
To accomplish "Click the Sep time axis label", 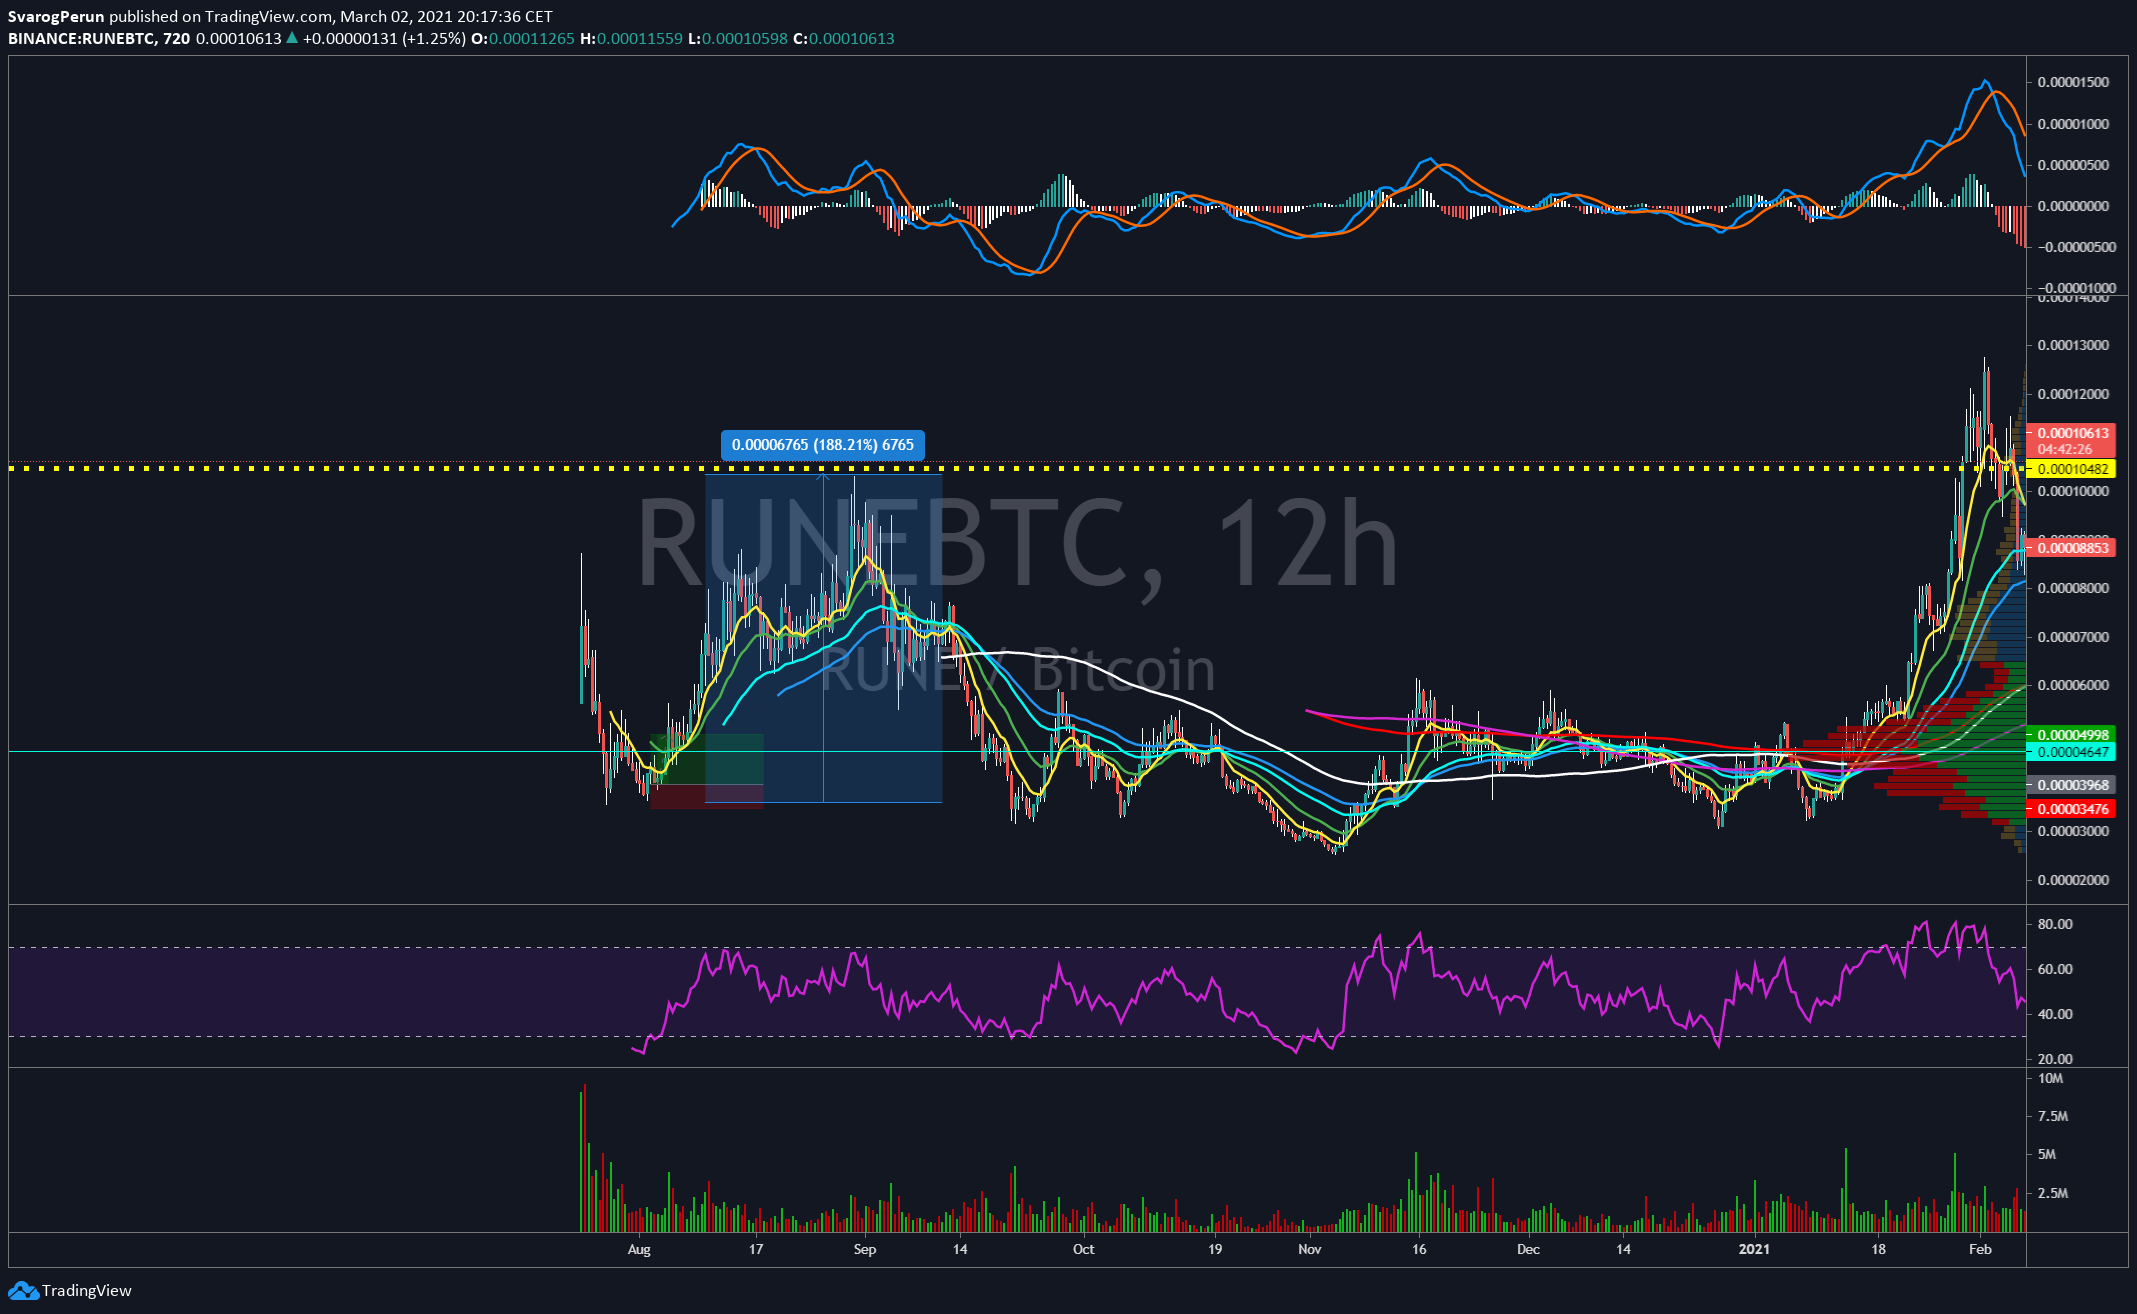I will tap(865, 1249).
